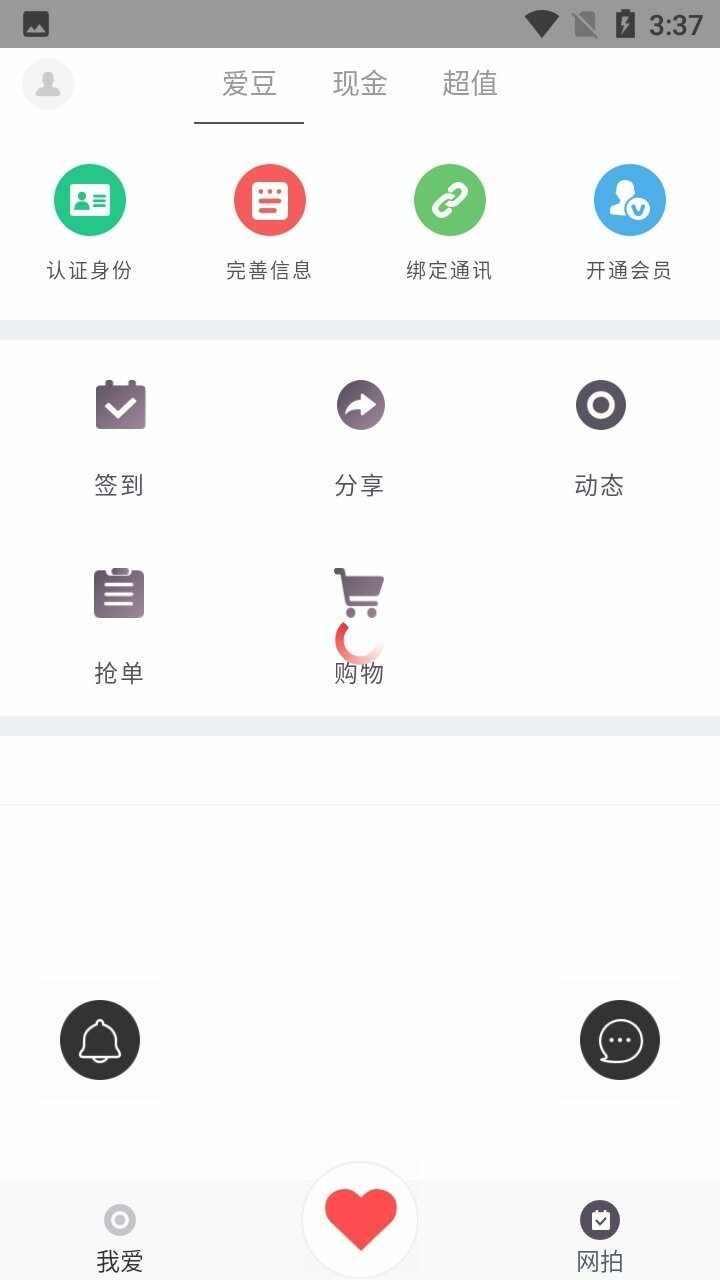
Task: Open messages with the chat bubble button
Action: tap(620, 1040)
